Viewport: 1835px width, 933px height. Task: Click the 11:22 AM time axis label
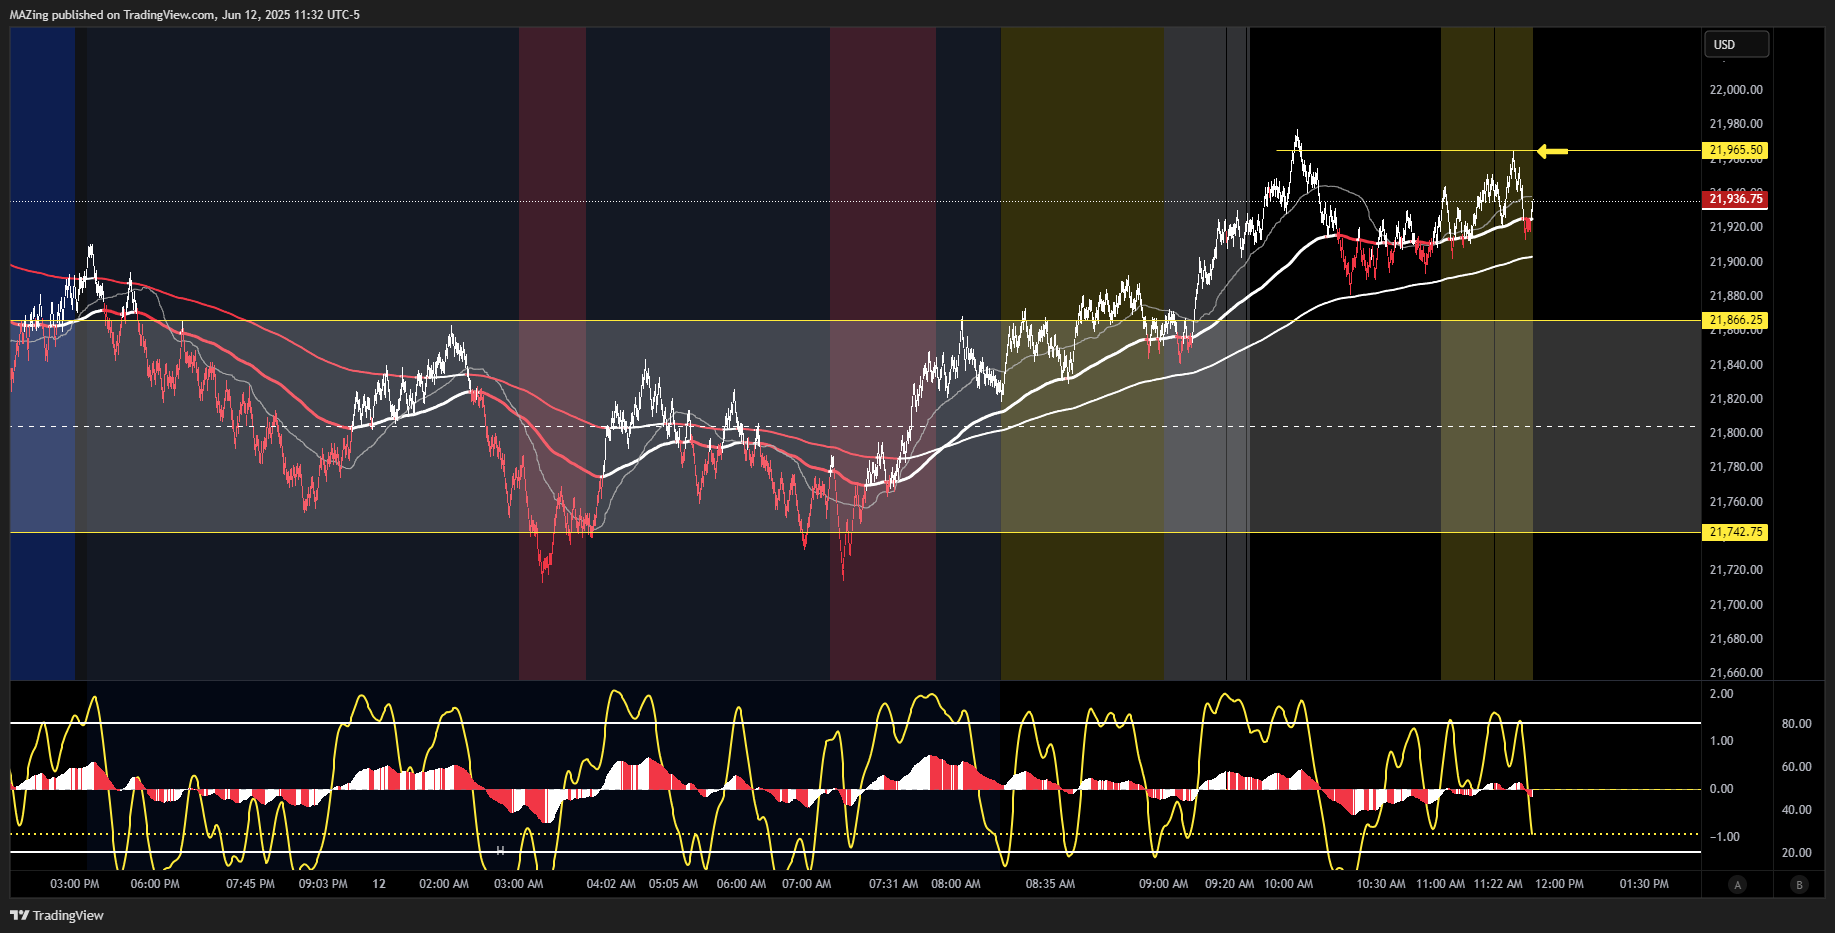click(1498, 884)
